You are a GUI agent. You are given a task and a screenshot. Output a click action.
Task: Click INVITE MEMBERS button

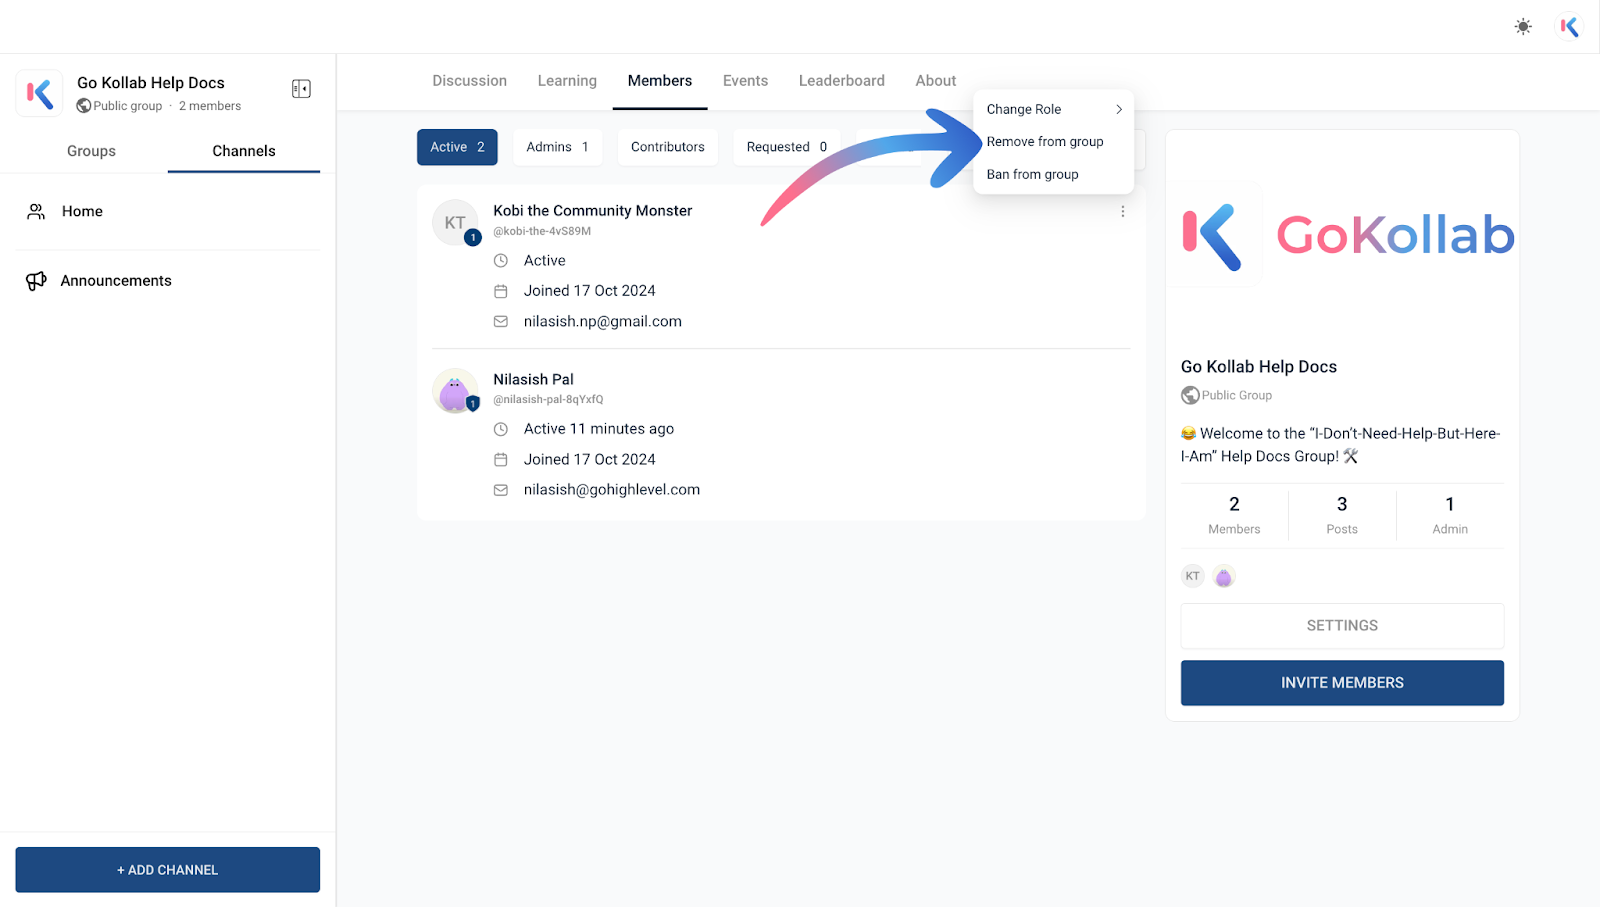click(x=1342, y=683)
